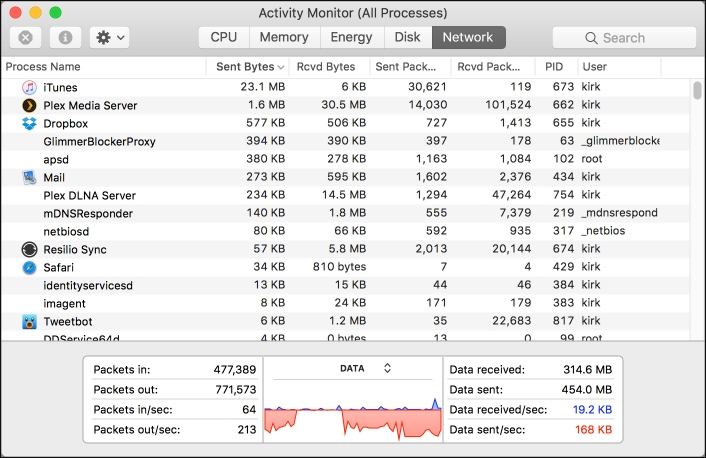The image size is (706, 458).
Task: Switch to the Memory tab
Action: click(x=284, y=37)
